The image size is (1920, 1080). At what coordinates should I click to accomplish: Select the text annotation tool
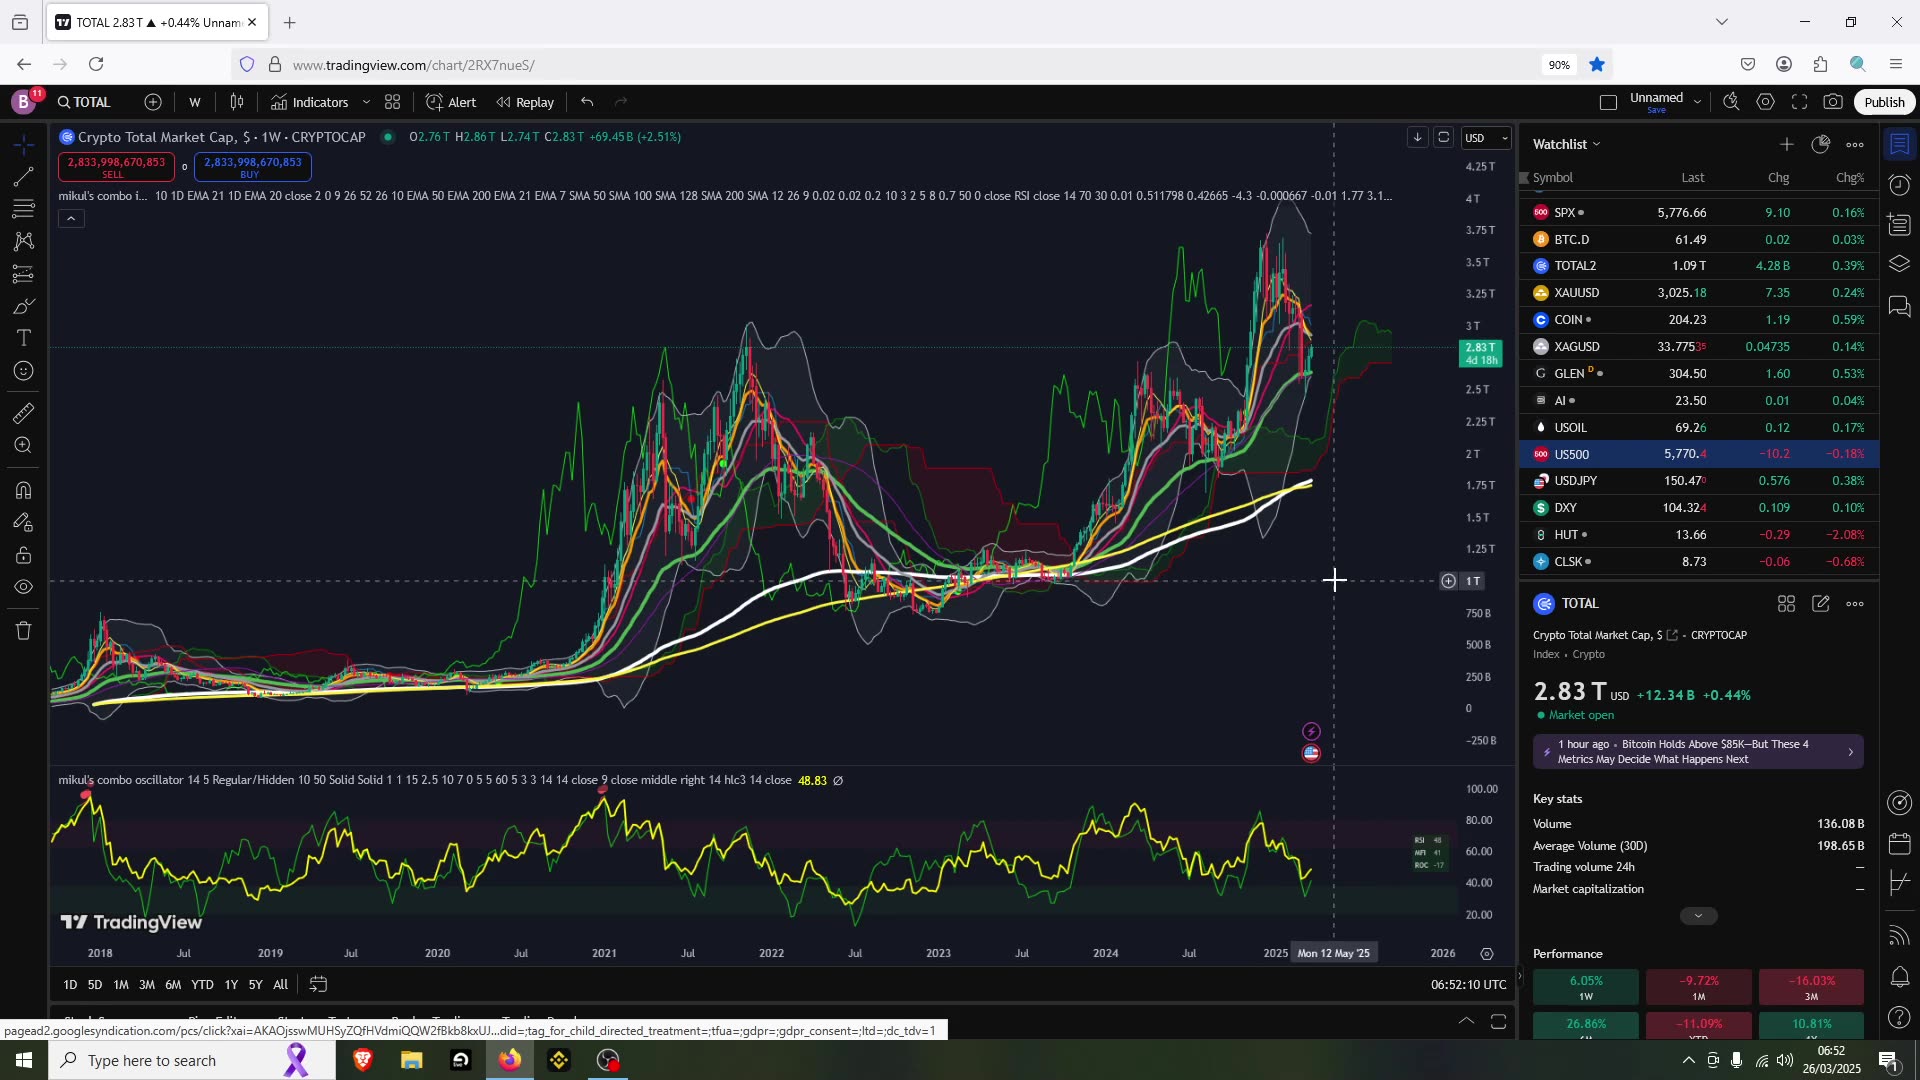[x=23, y=338]
